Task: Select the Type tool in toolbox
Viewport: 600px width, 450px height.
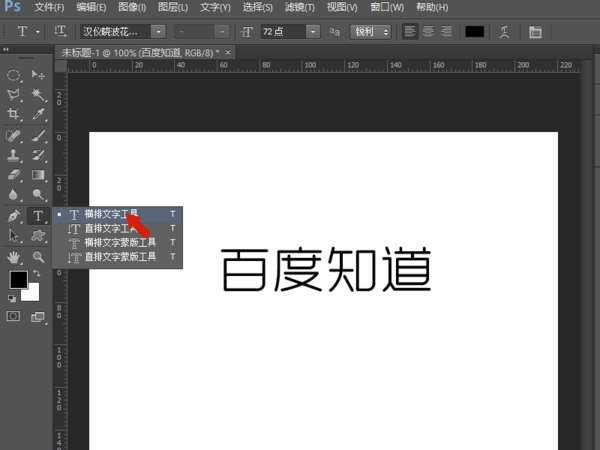Action: click(x=38, y=216)
